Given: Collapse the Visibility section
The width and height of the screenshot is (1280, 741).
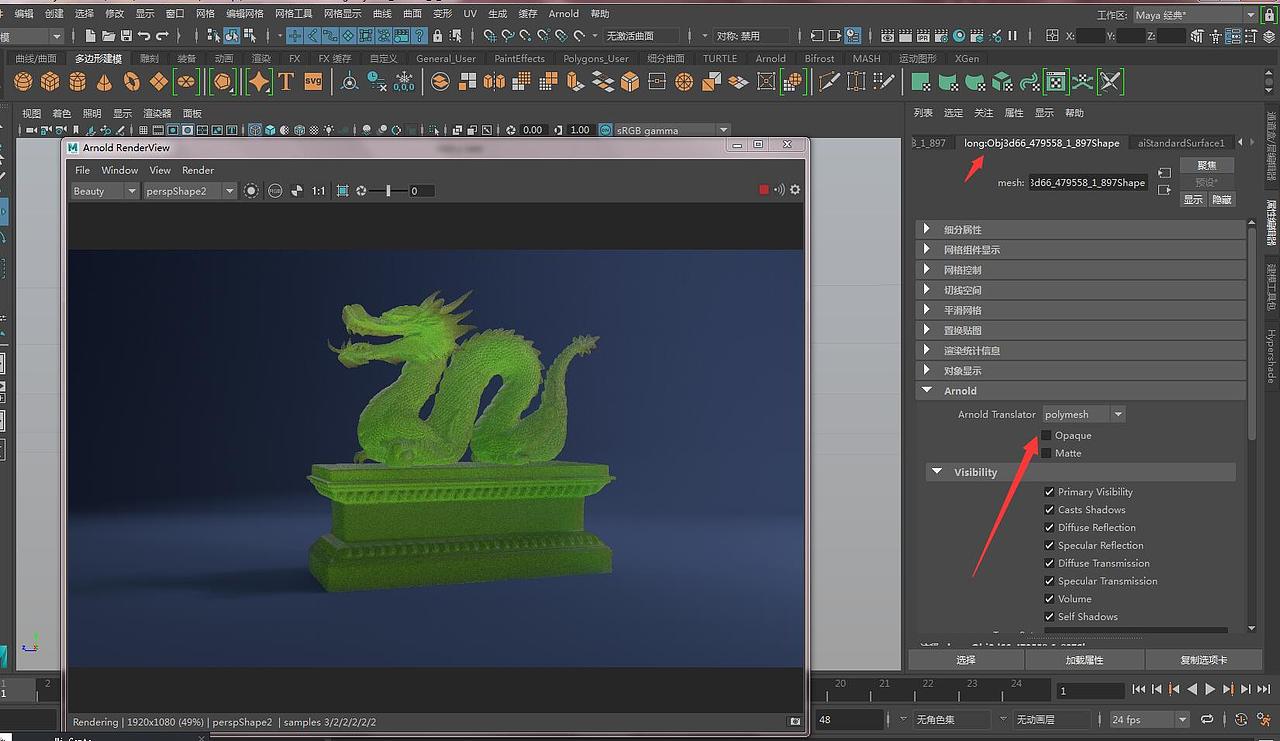Looking at the screenshot, I should point(1081,472).
